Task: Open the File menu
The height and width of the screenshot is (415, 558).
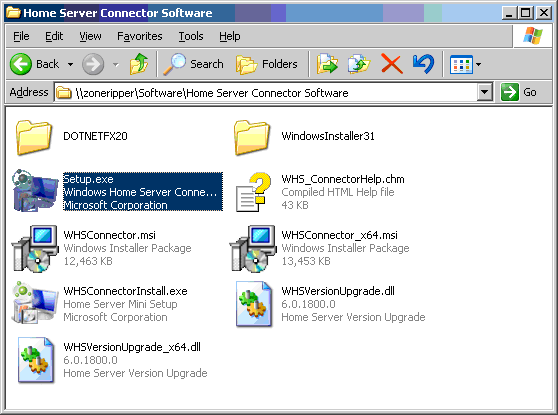Action: (x=21, y=36)
